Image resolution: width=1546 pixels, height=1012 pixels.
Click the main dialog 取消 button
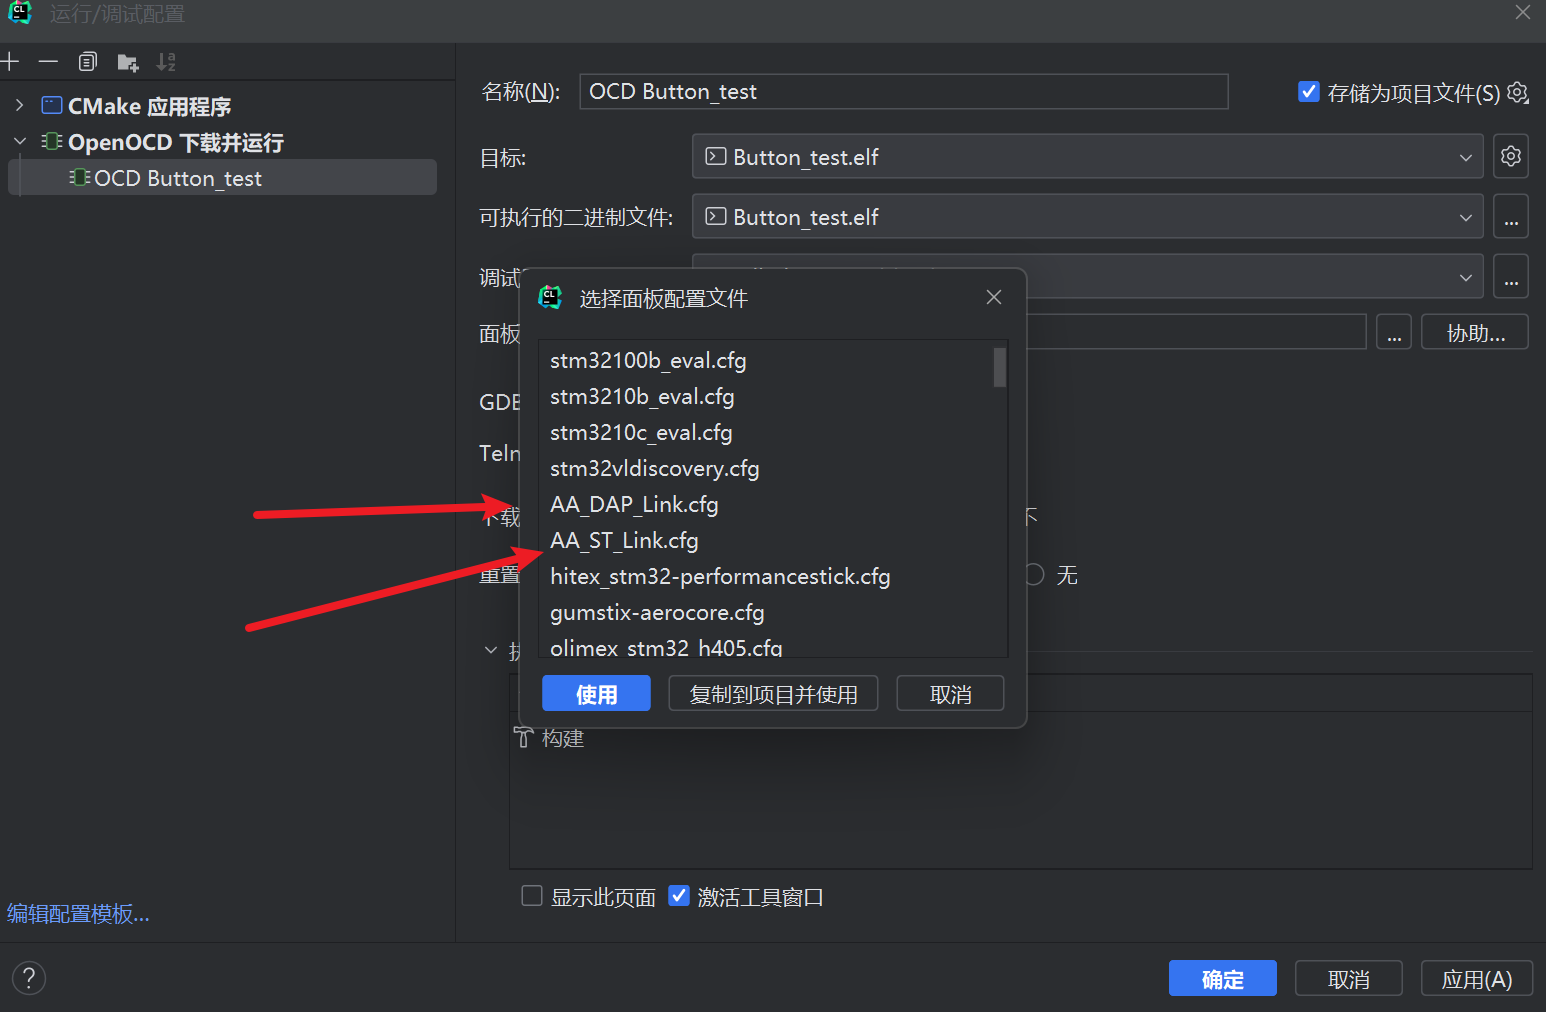point(1349,978)
